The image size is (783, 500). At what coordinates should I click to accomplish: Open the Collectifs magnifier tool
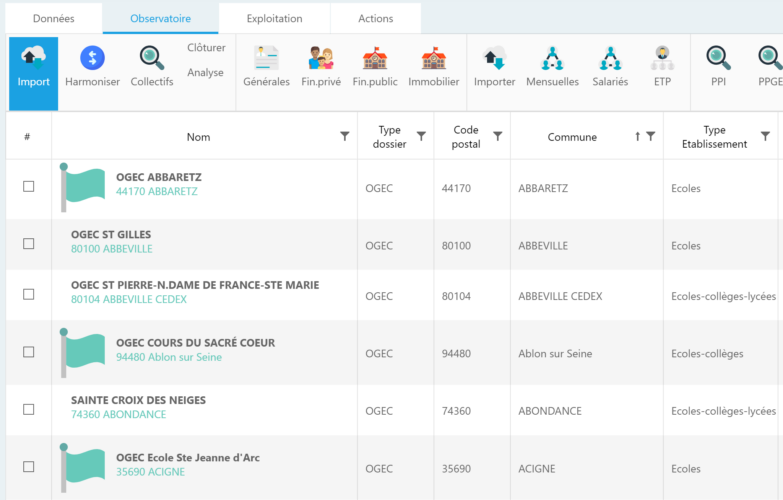[152, 66]
